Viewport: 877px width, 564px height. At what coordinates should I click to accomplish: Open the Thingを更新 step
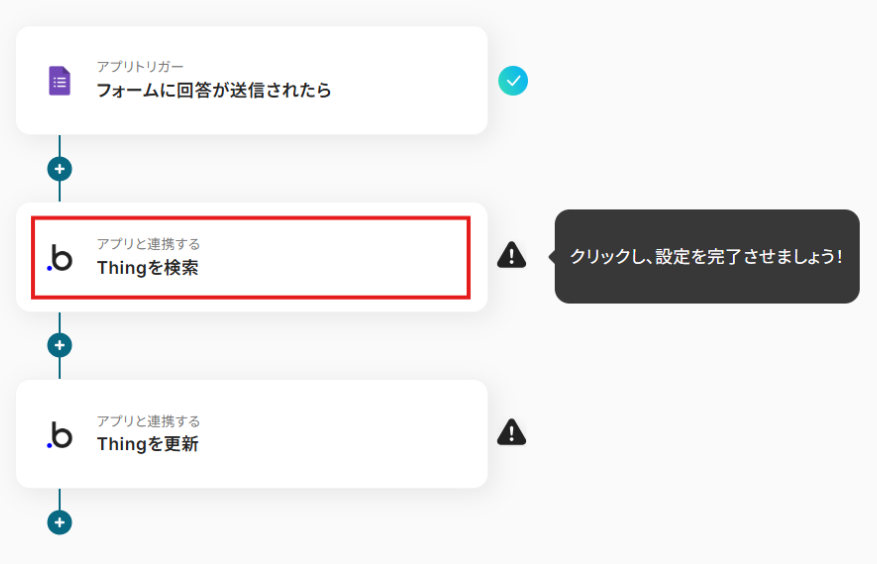coord(252,434)
